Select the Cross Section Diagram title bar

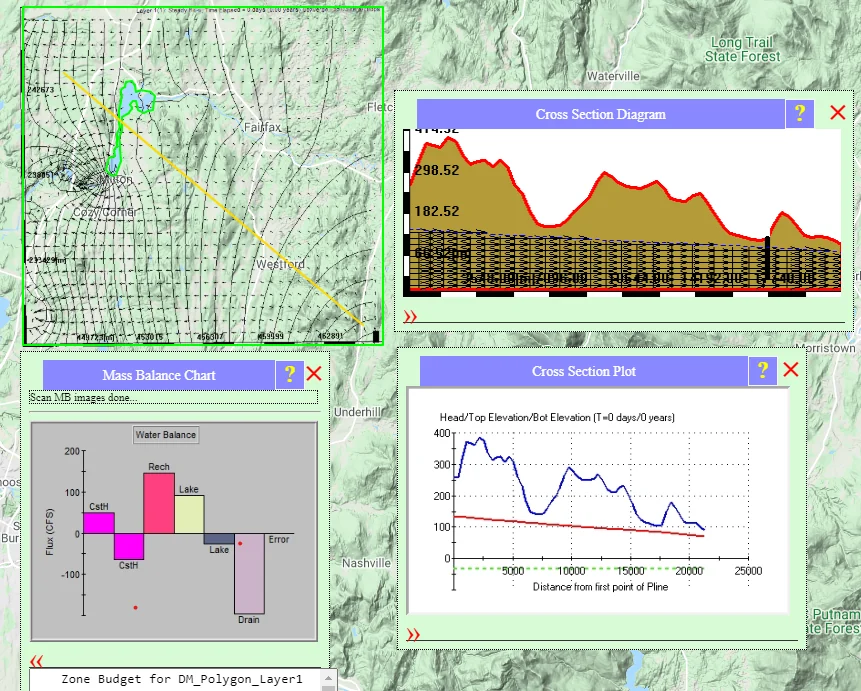click(601, 114)
